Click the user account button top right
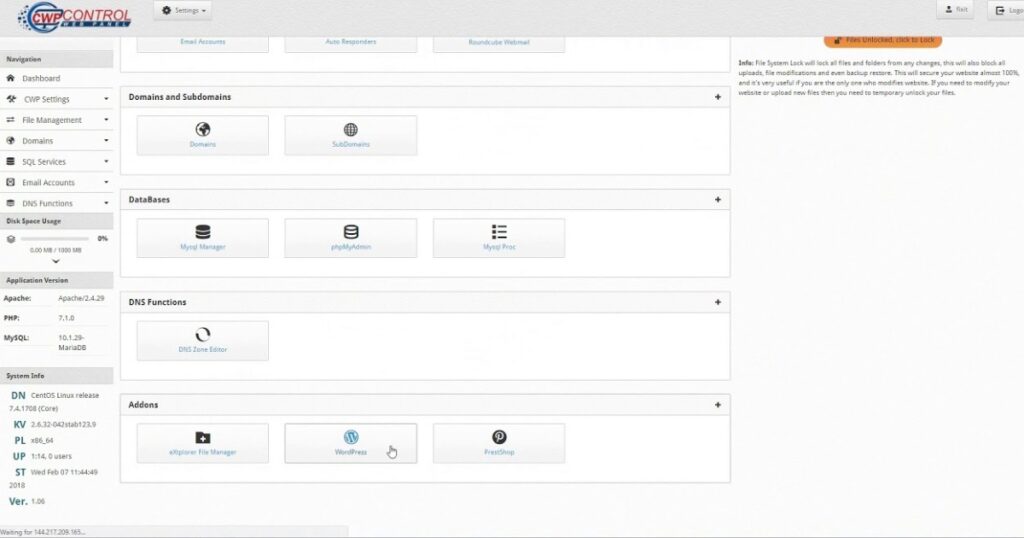 [x=955, y=10]
